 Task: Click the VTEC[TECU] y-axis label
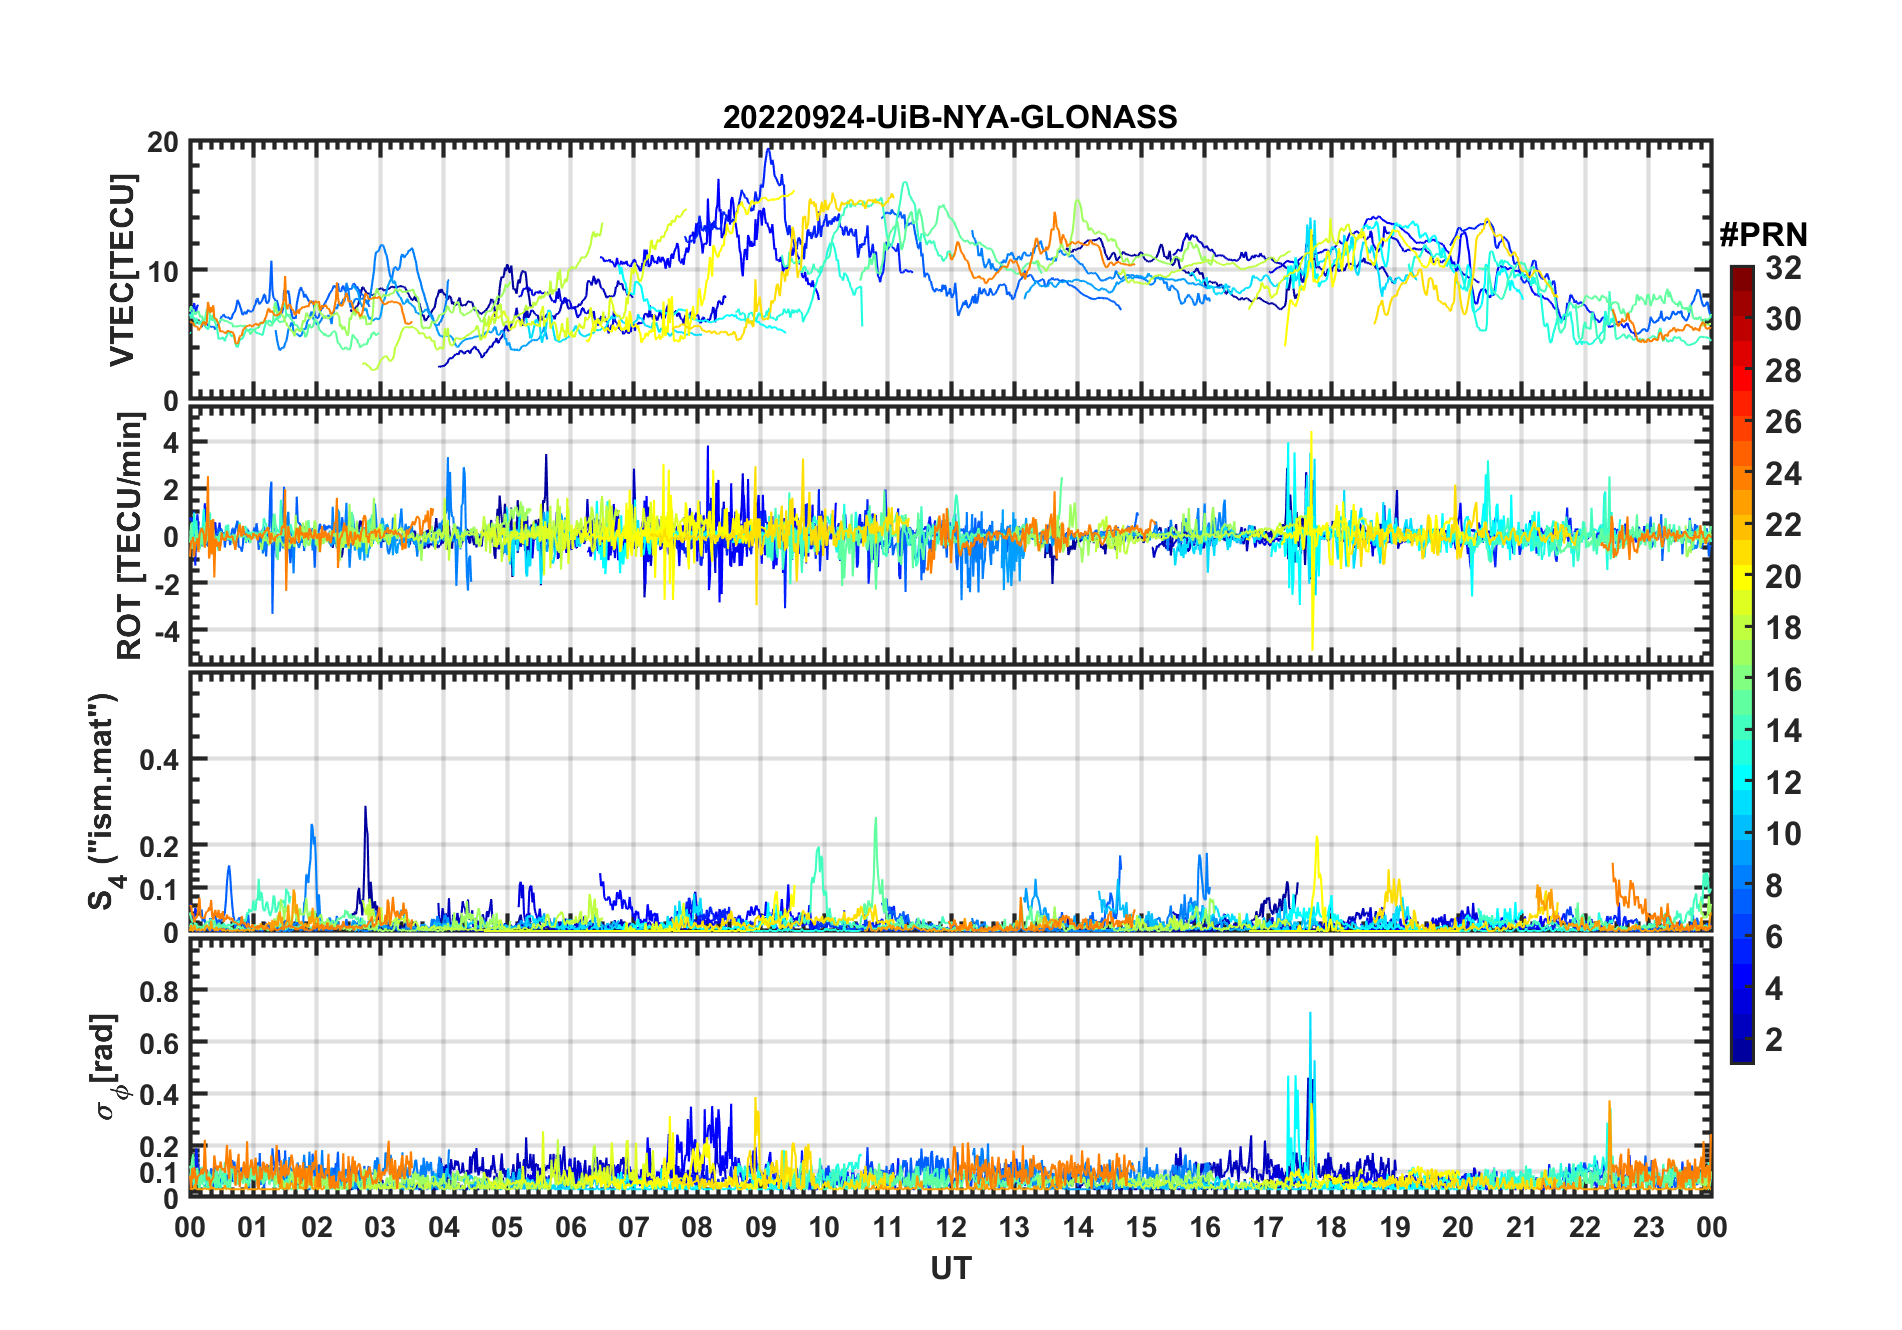coord(122,270)
